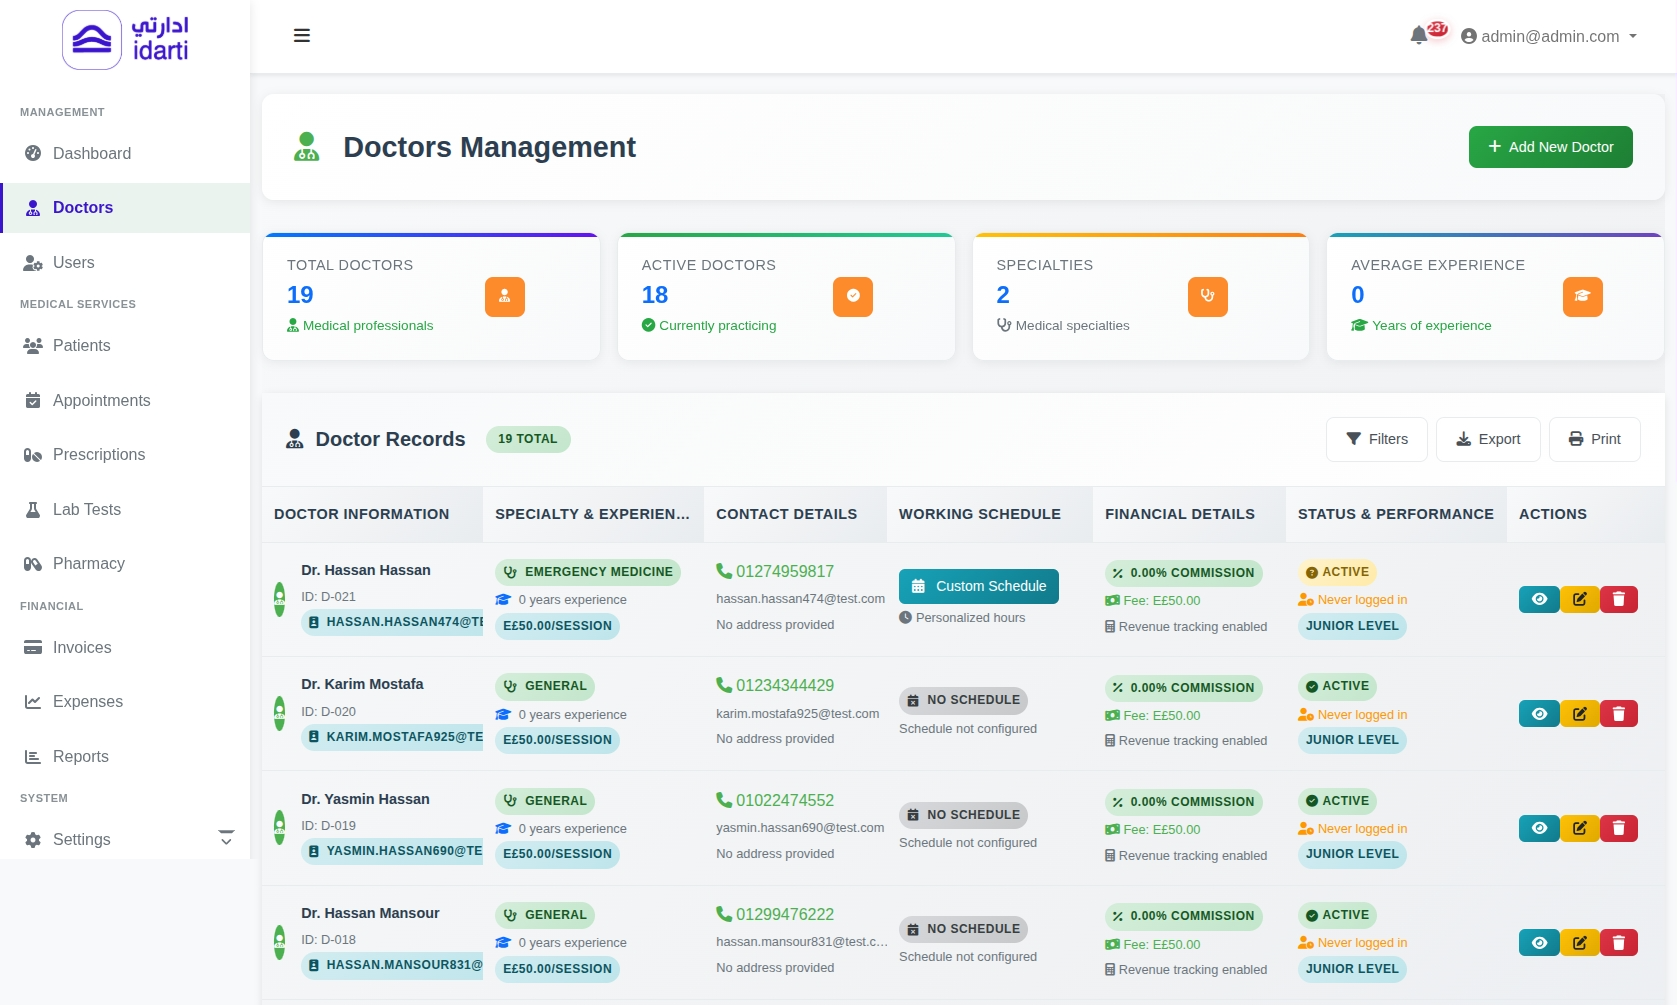Export the doctor records
The width and height of the screenshot is (1677, 1005).
pyautogui.click(x=1487, y=439)
